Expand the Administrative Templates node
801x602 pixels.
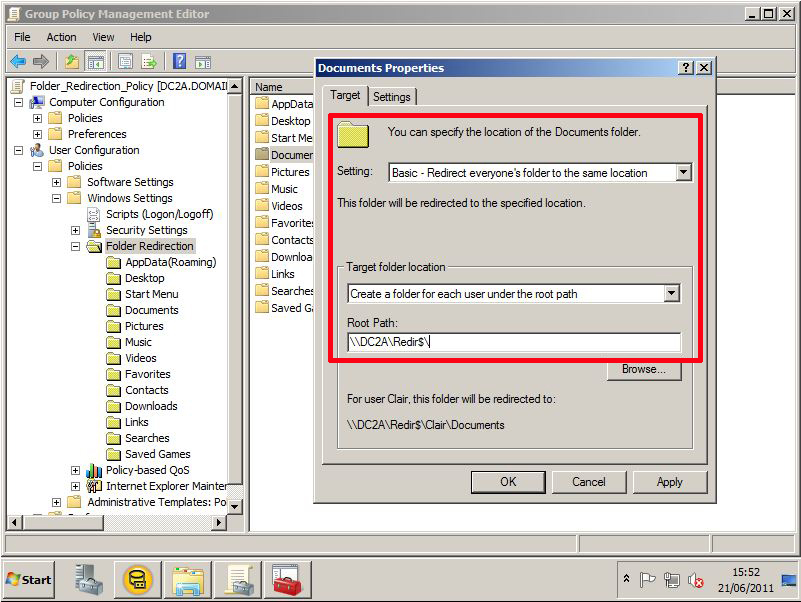[56, 502]
